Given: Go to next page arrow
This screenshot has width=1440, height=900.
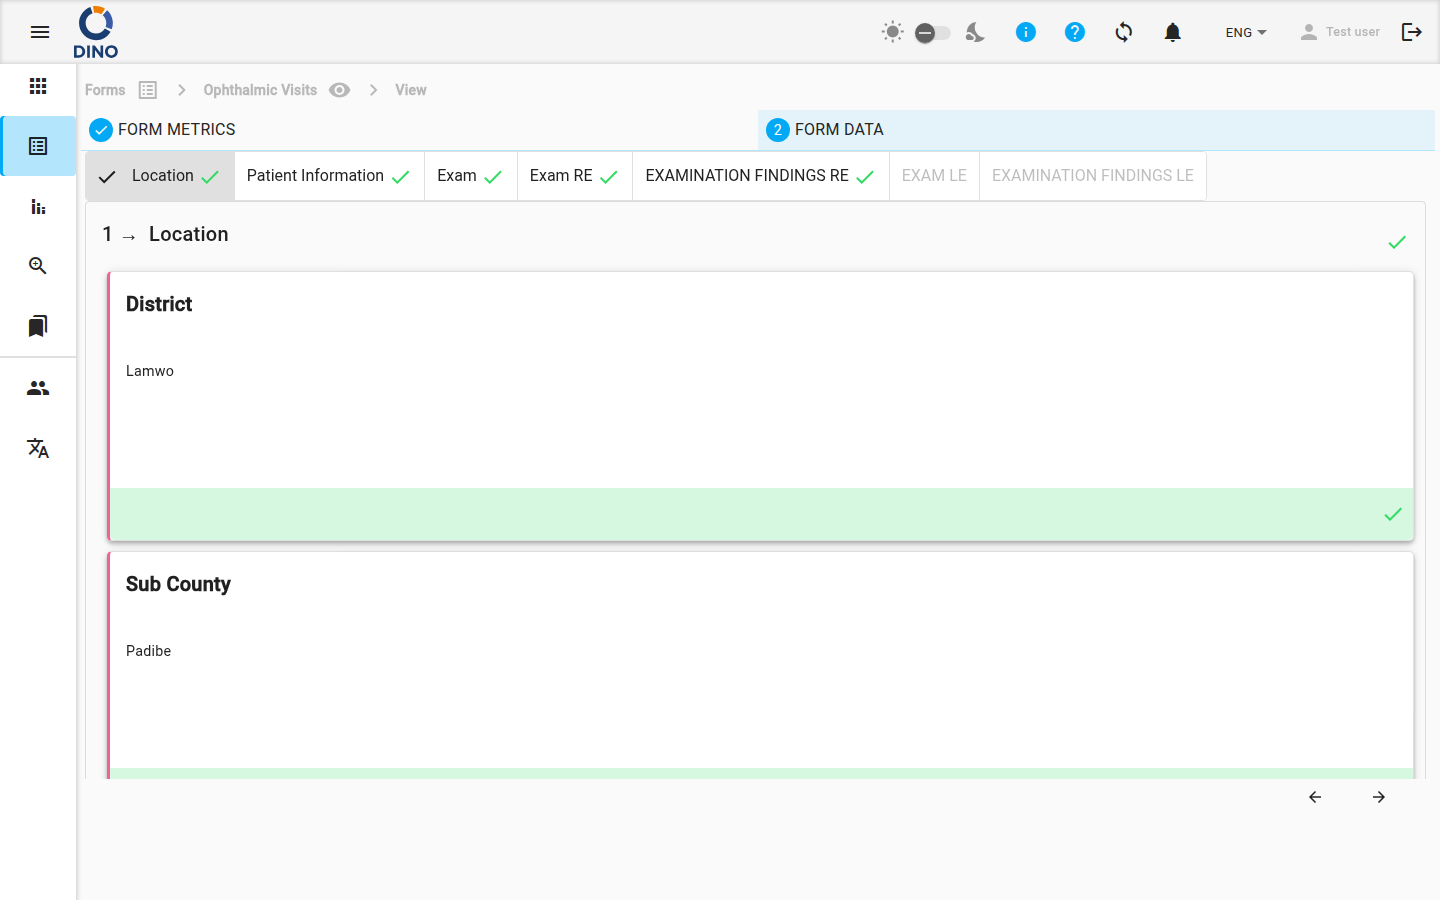Looking at the screenshot, I should (1379, 797).
